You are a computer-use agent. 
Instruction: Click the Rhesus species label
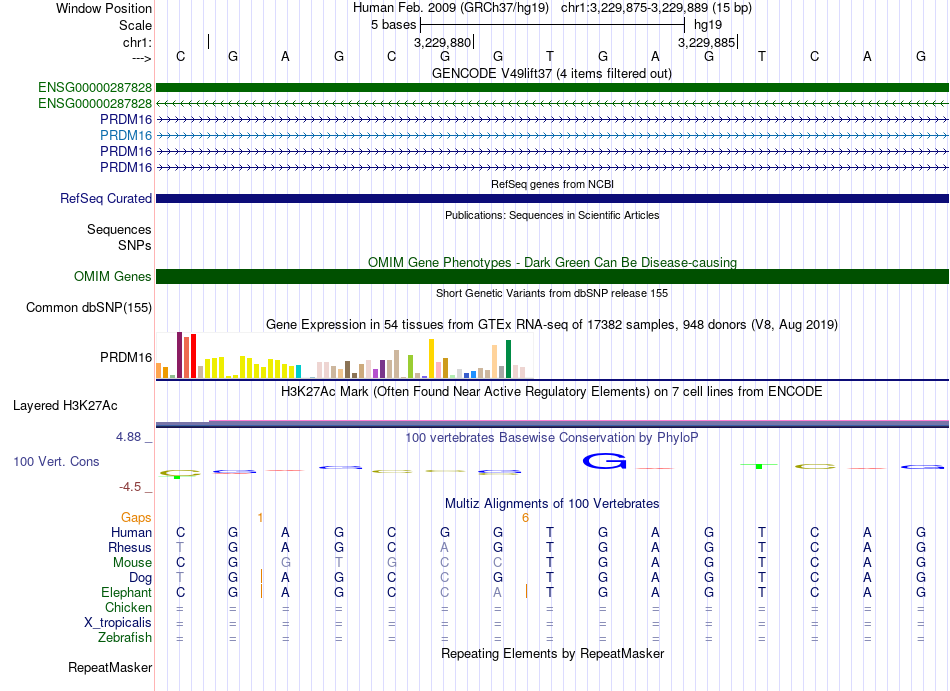tap(130, 547)
